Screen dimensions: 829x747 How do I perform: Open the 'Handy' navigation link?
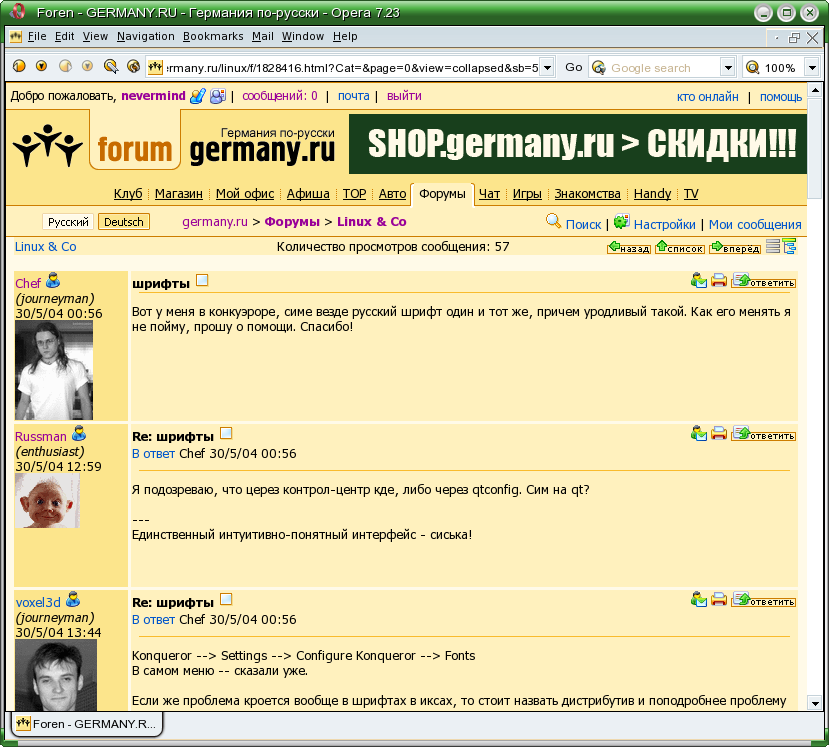click(x=652, y=194)
